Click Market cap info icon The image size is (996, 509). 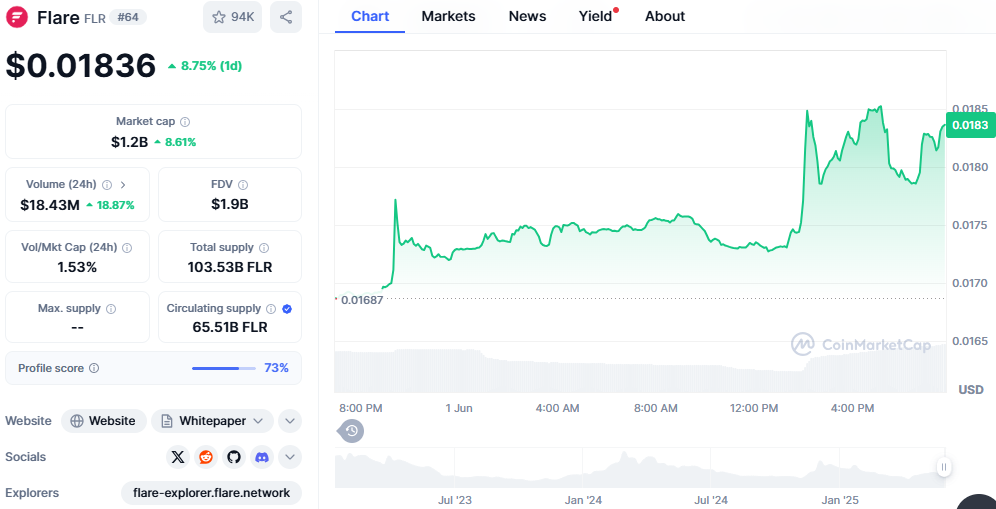coord(185,121)
